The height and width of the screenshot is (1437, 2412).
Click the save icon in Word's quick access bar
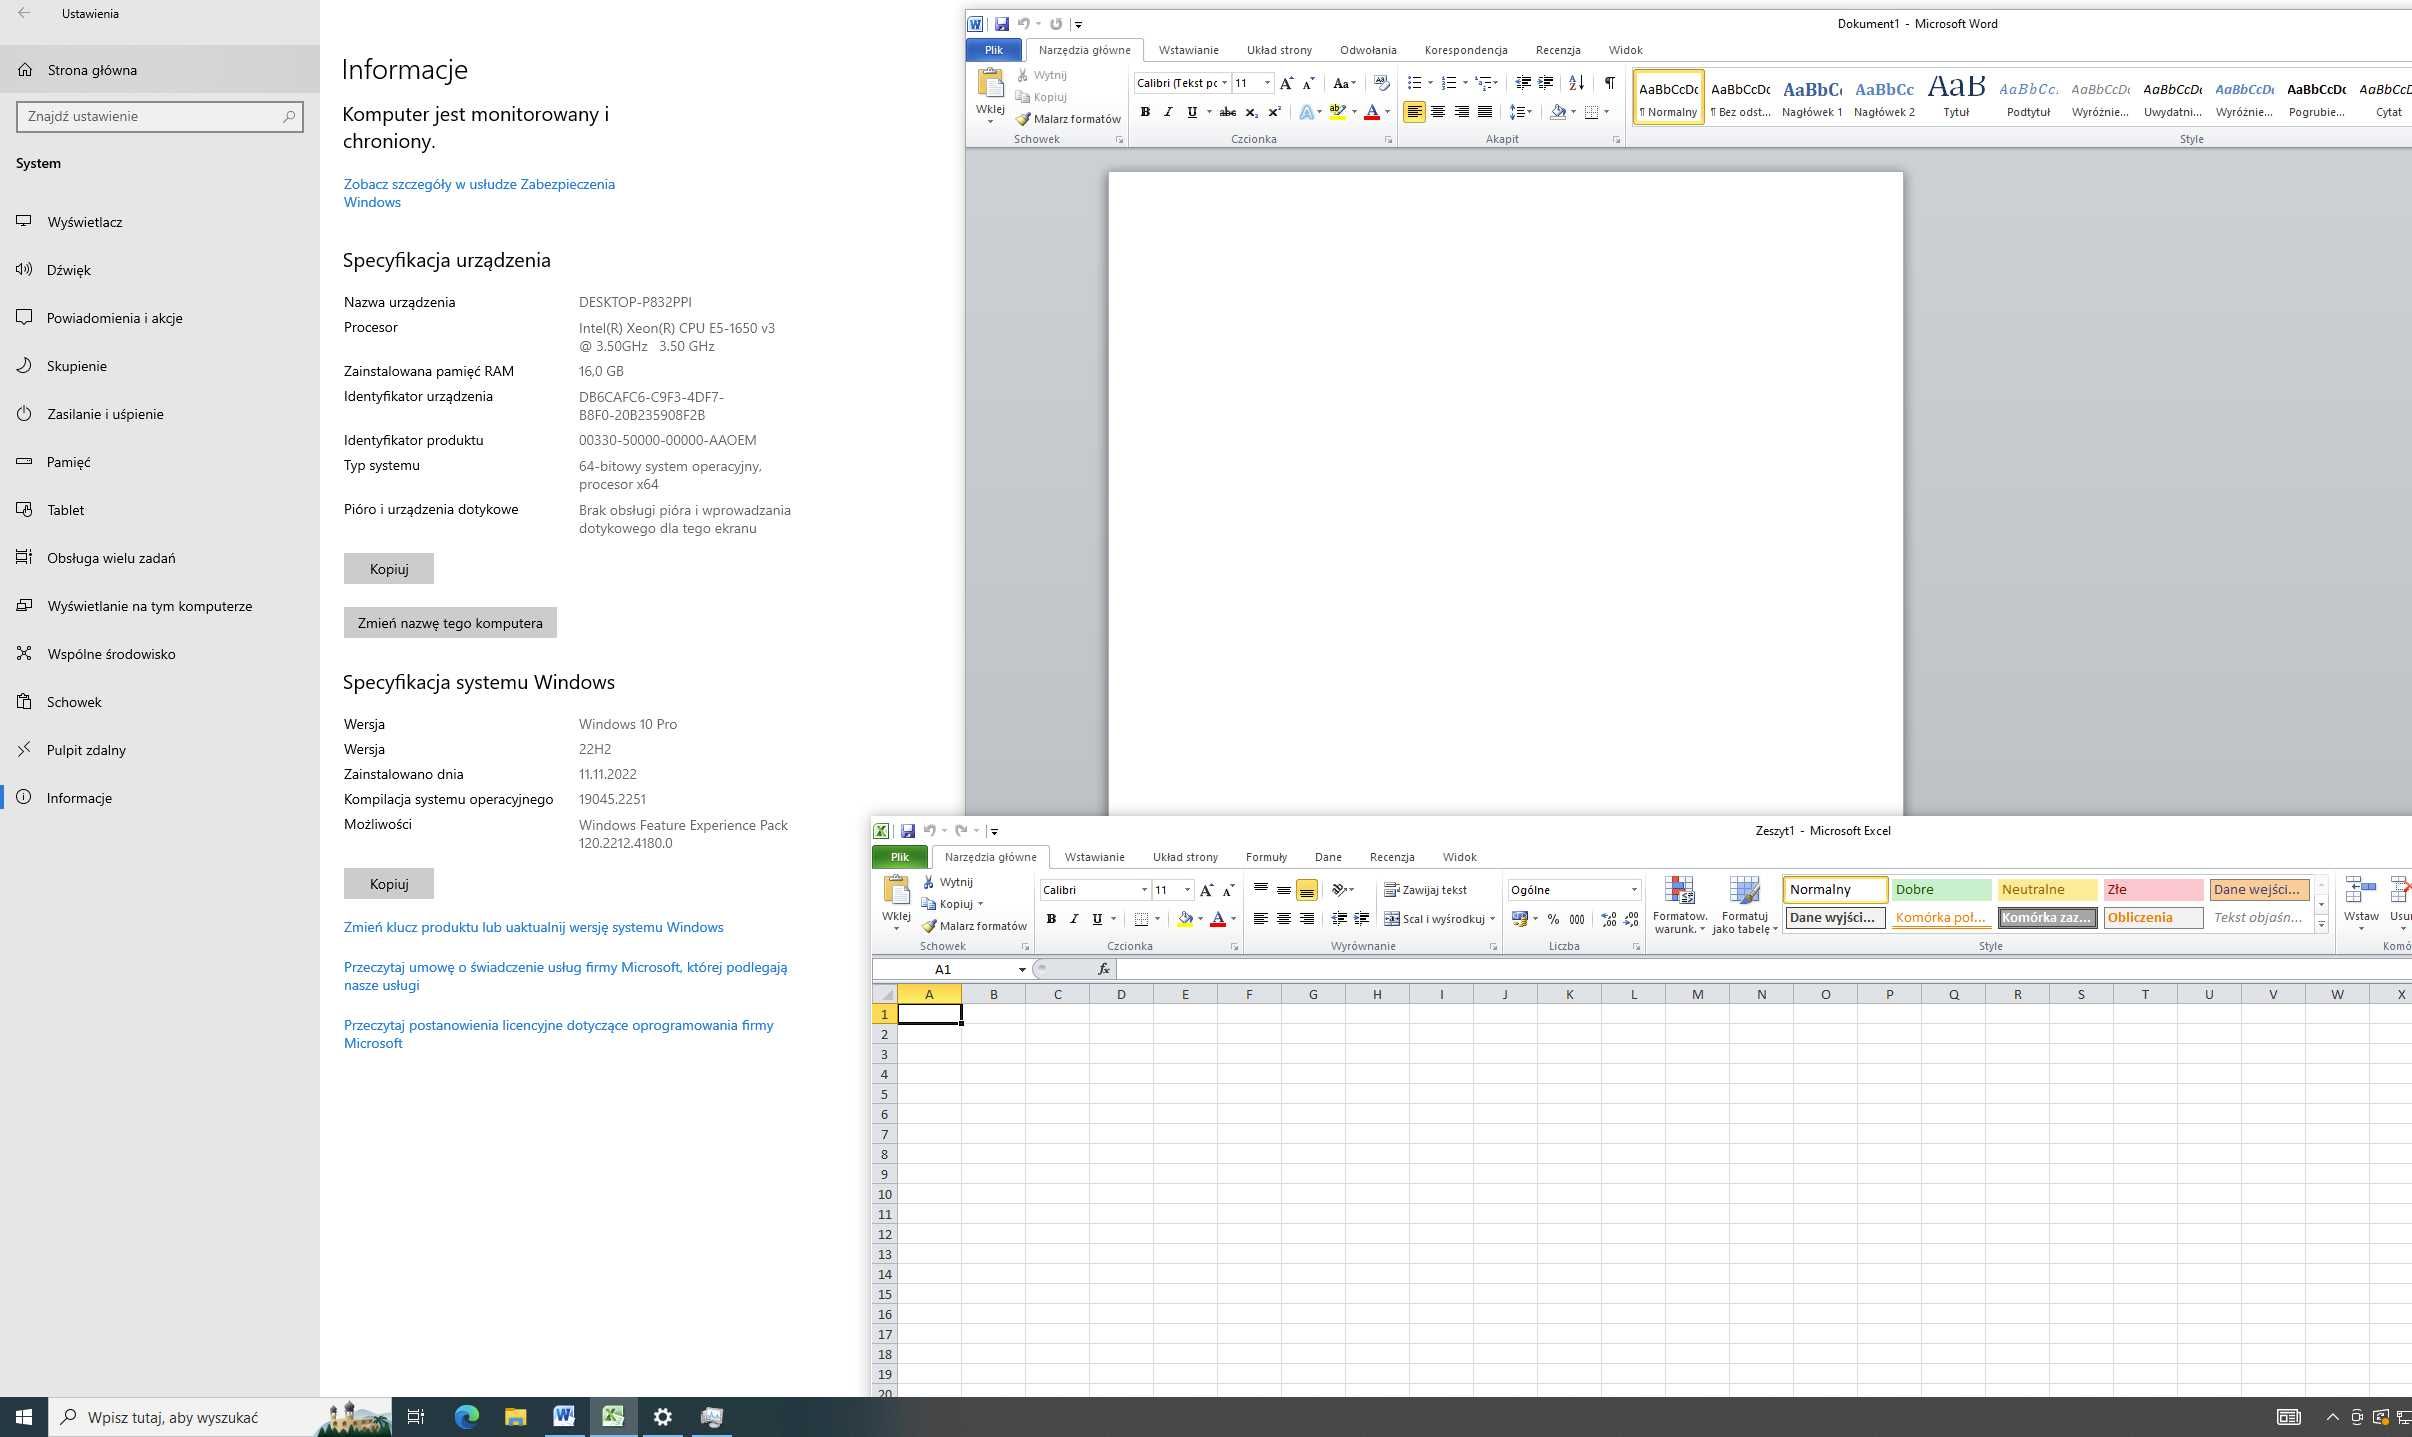tap(1001, 24)
